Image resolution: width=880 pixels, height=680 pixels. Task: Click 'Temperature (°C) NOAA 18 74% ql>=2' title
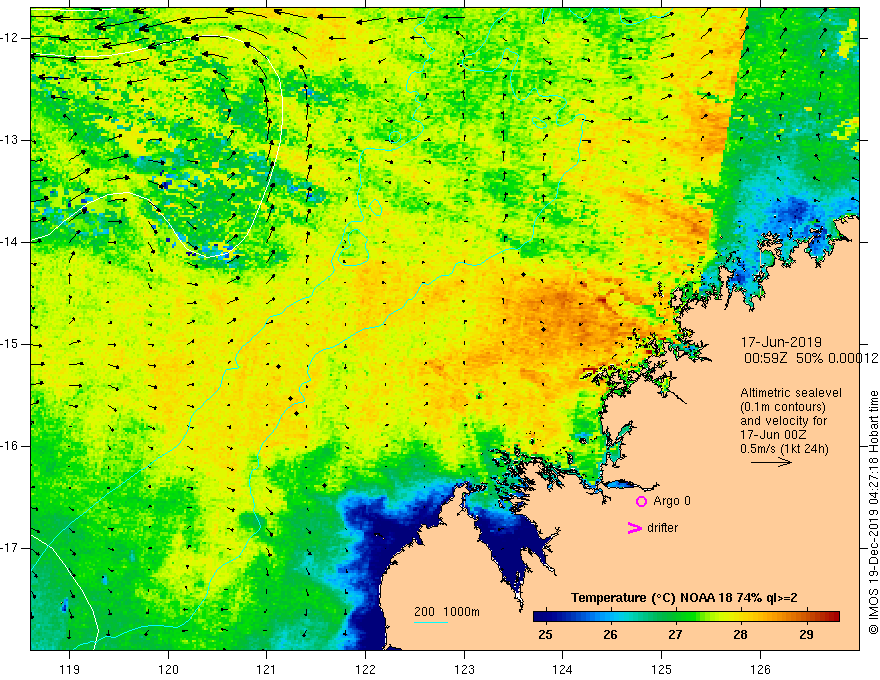tap(684, 598)
